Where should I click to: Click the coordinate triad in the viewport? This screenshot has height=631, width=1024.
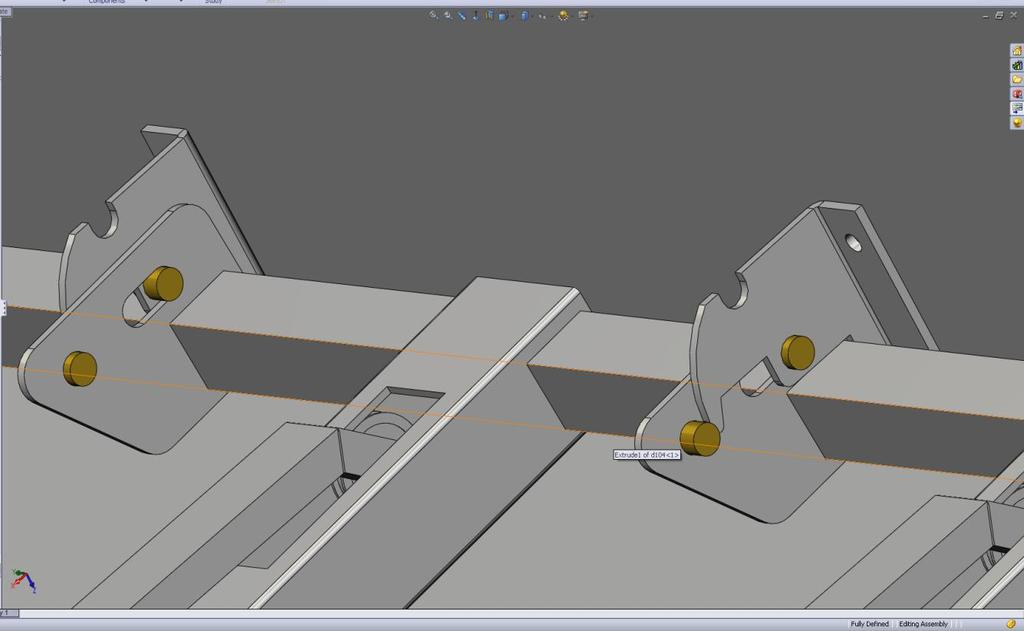point(24,580)
